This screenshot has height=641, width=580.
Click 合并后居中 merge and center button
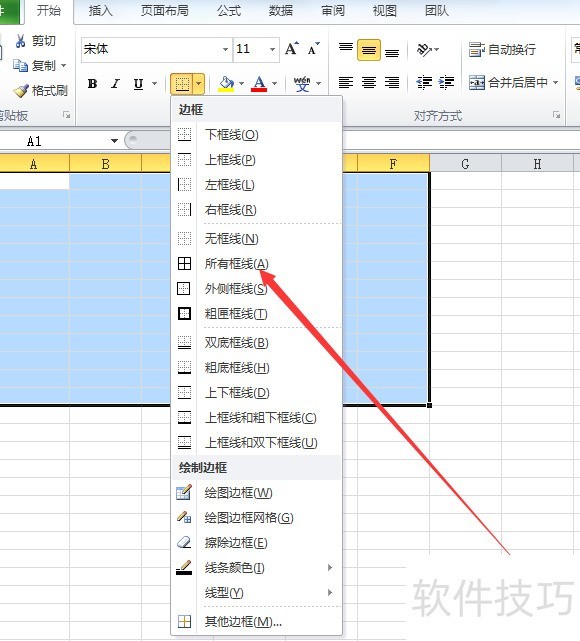click(x=513, y=83)
